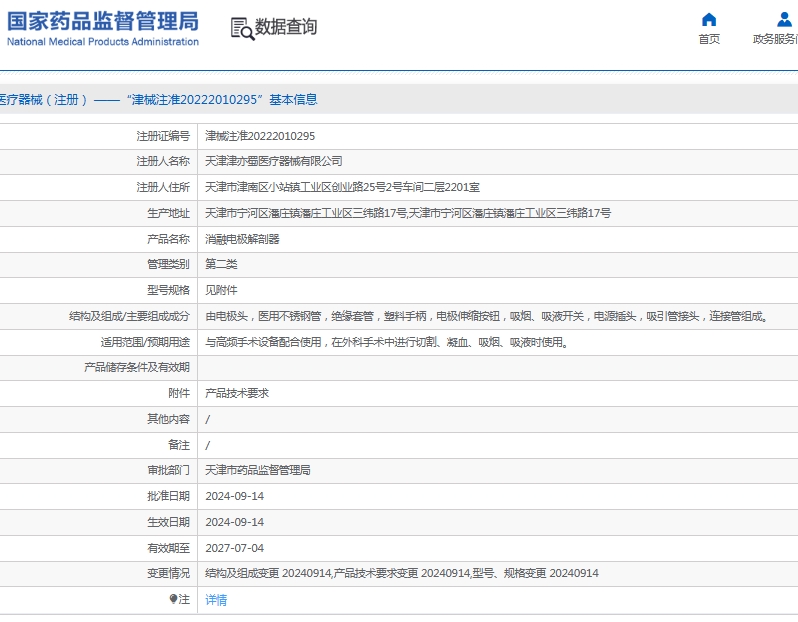Click the 管理类别 label

168,264
